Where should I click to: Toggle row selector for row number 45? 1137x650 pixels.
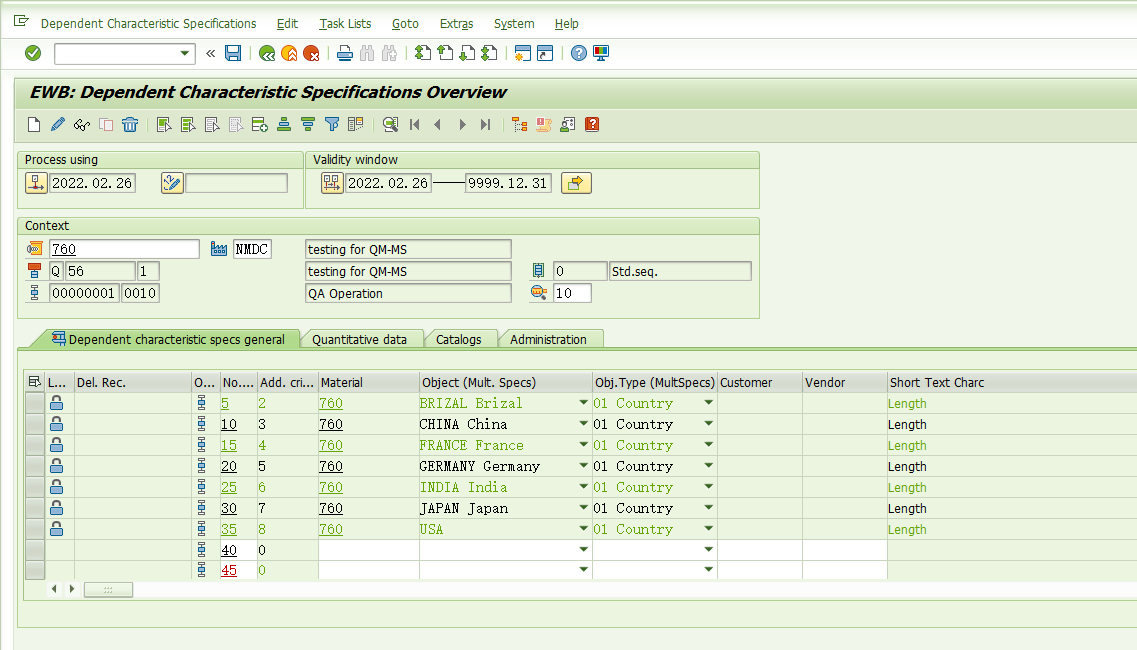(x=35, y=571)
